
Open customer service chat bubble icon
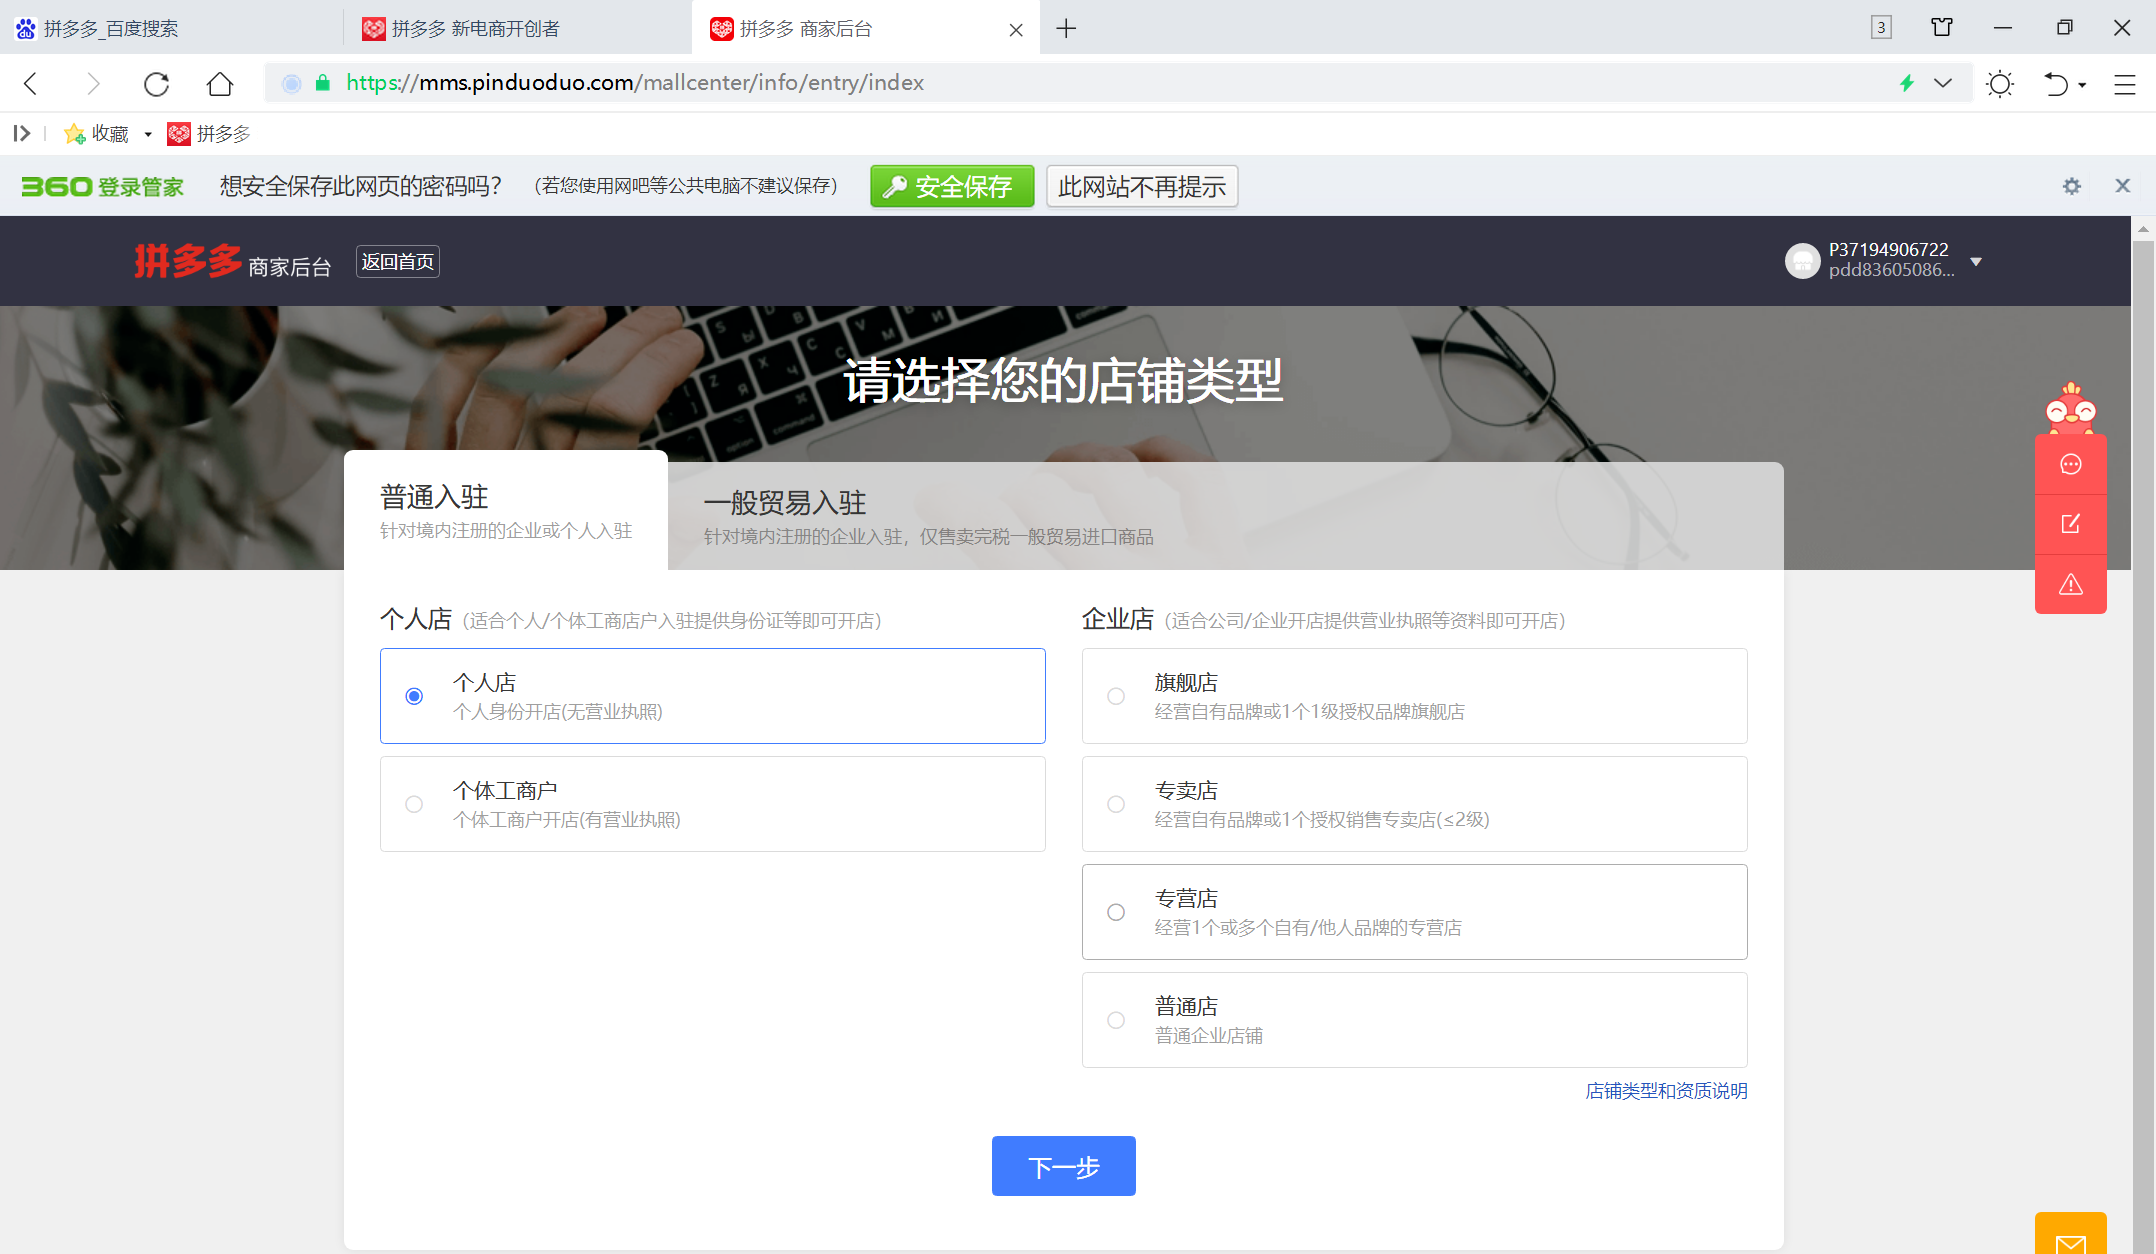(x=2071, y=464)
